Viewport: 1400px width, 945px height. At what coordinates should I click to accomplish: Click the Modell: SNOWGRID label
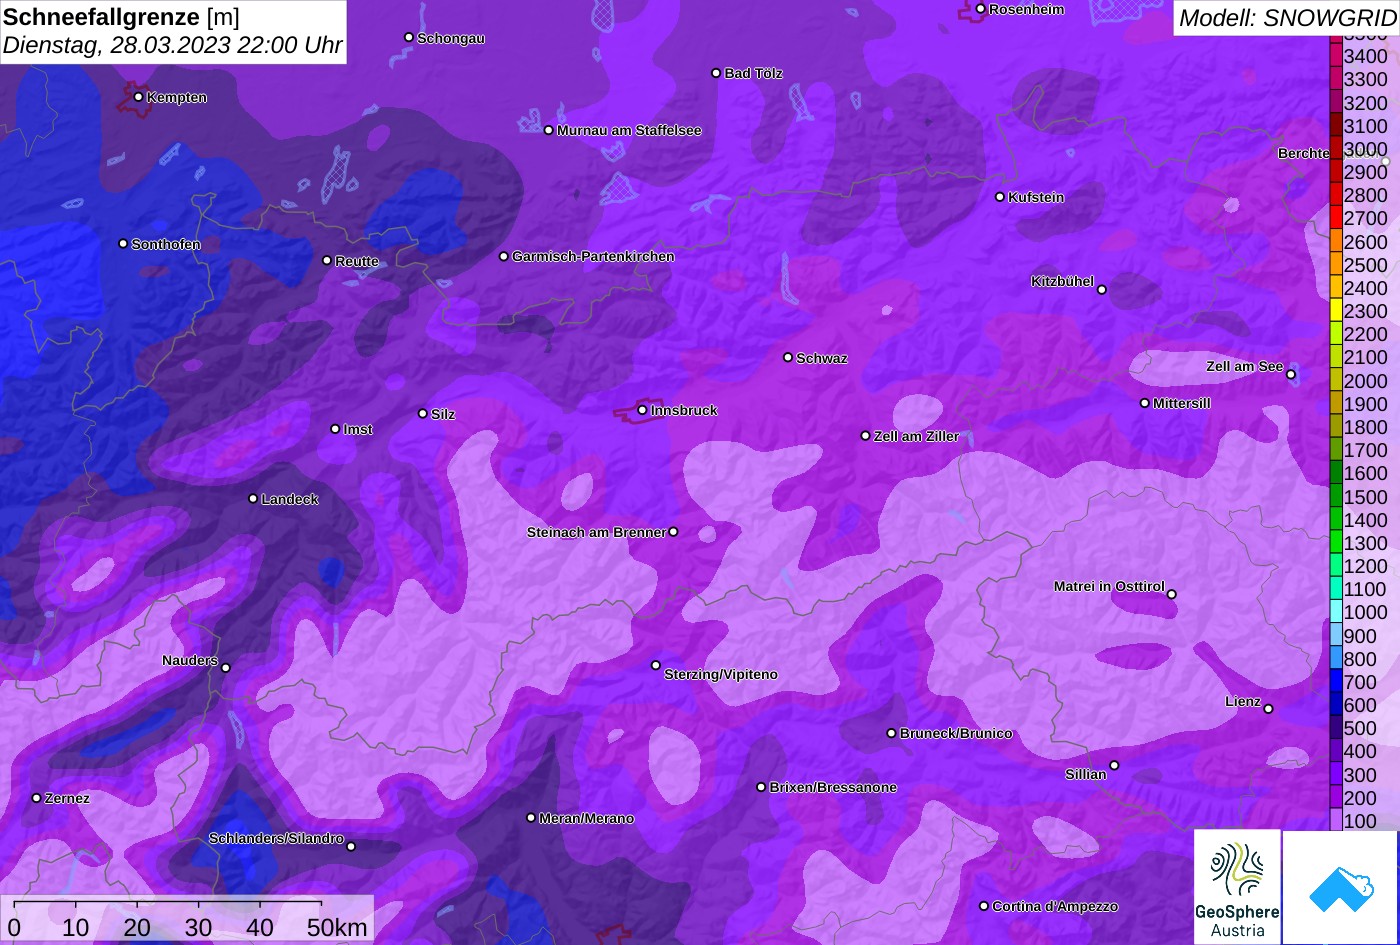(1287, 18)
